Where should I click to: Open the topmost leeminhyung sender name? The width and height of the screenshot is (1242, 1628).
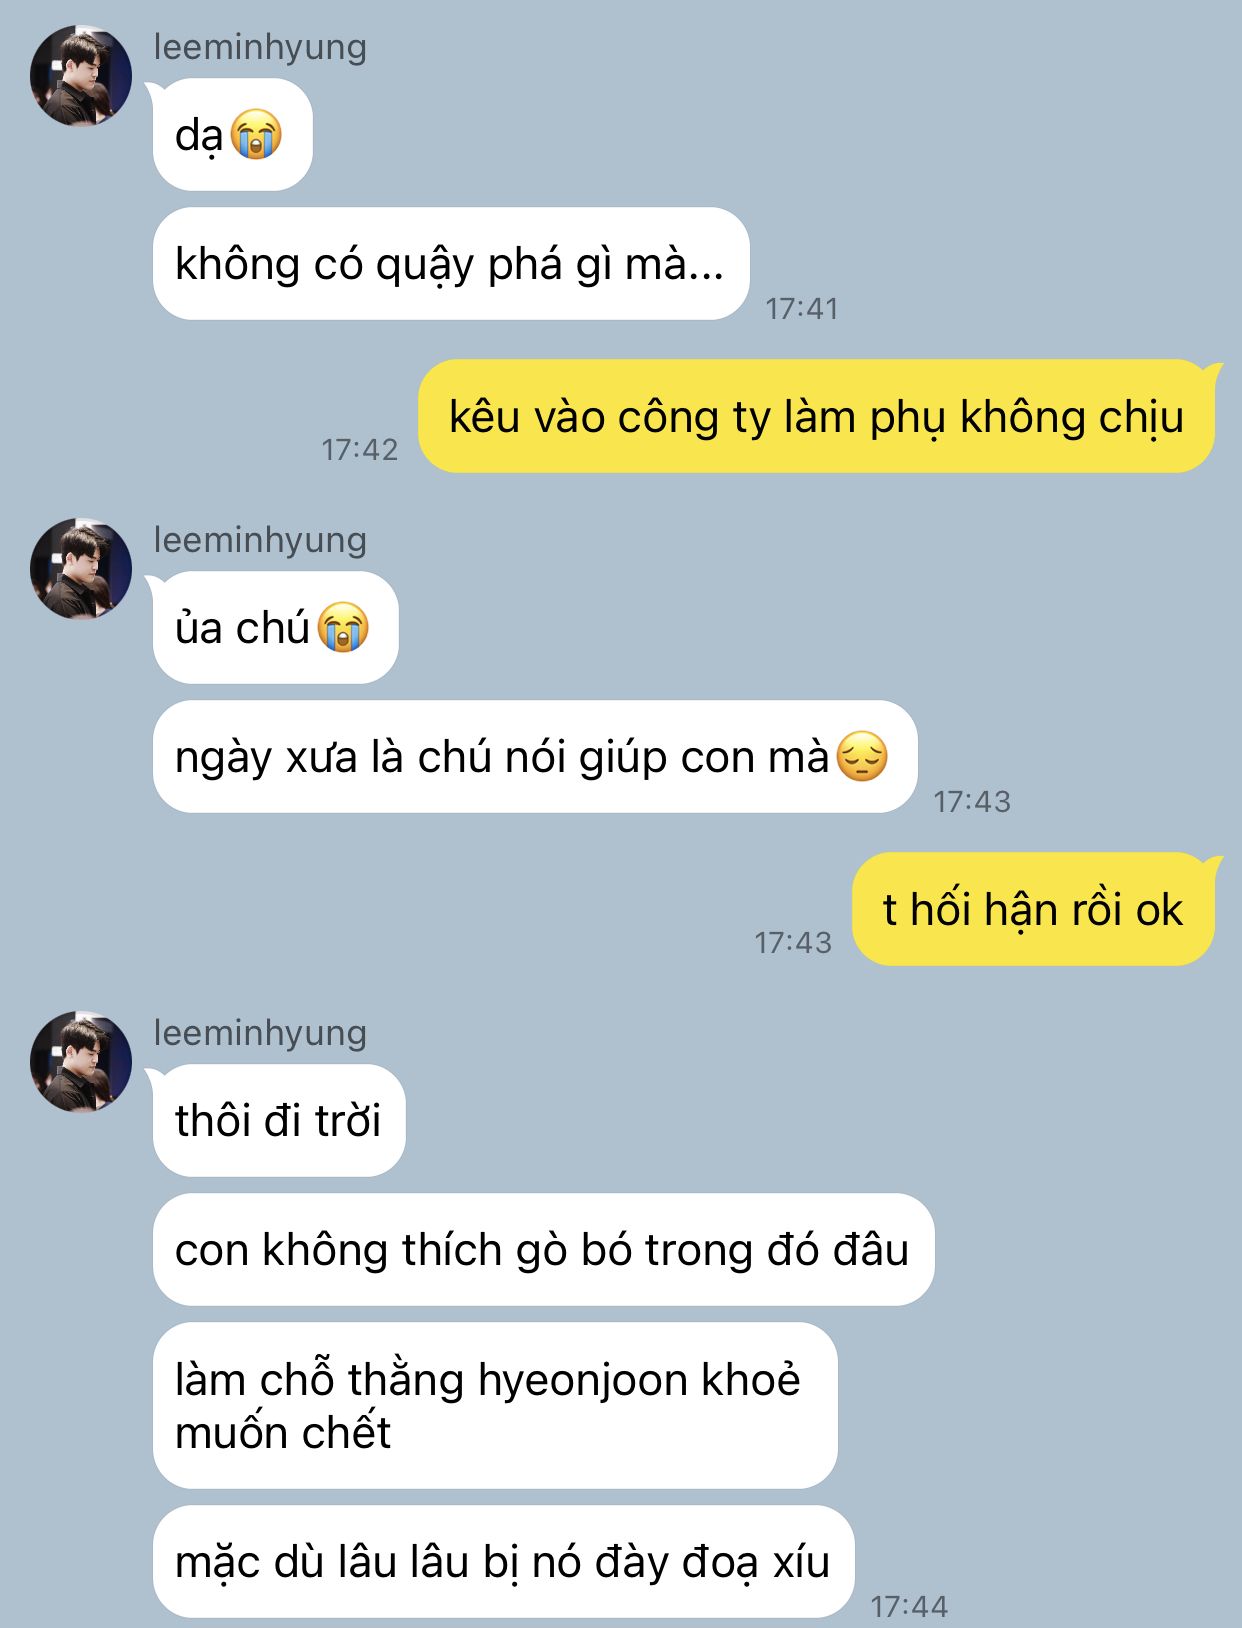[260, 47]
